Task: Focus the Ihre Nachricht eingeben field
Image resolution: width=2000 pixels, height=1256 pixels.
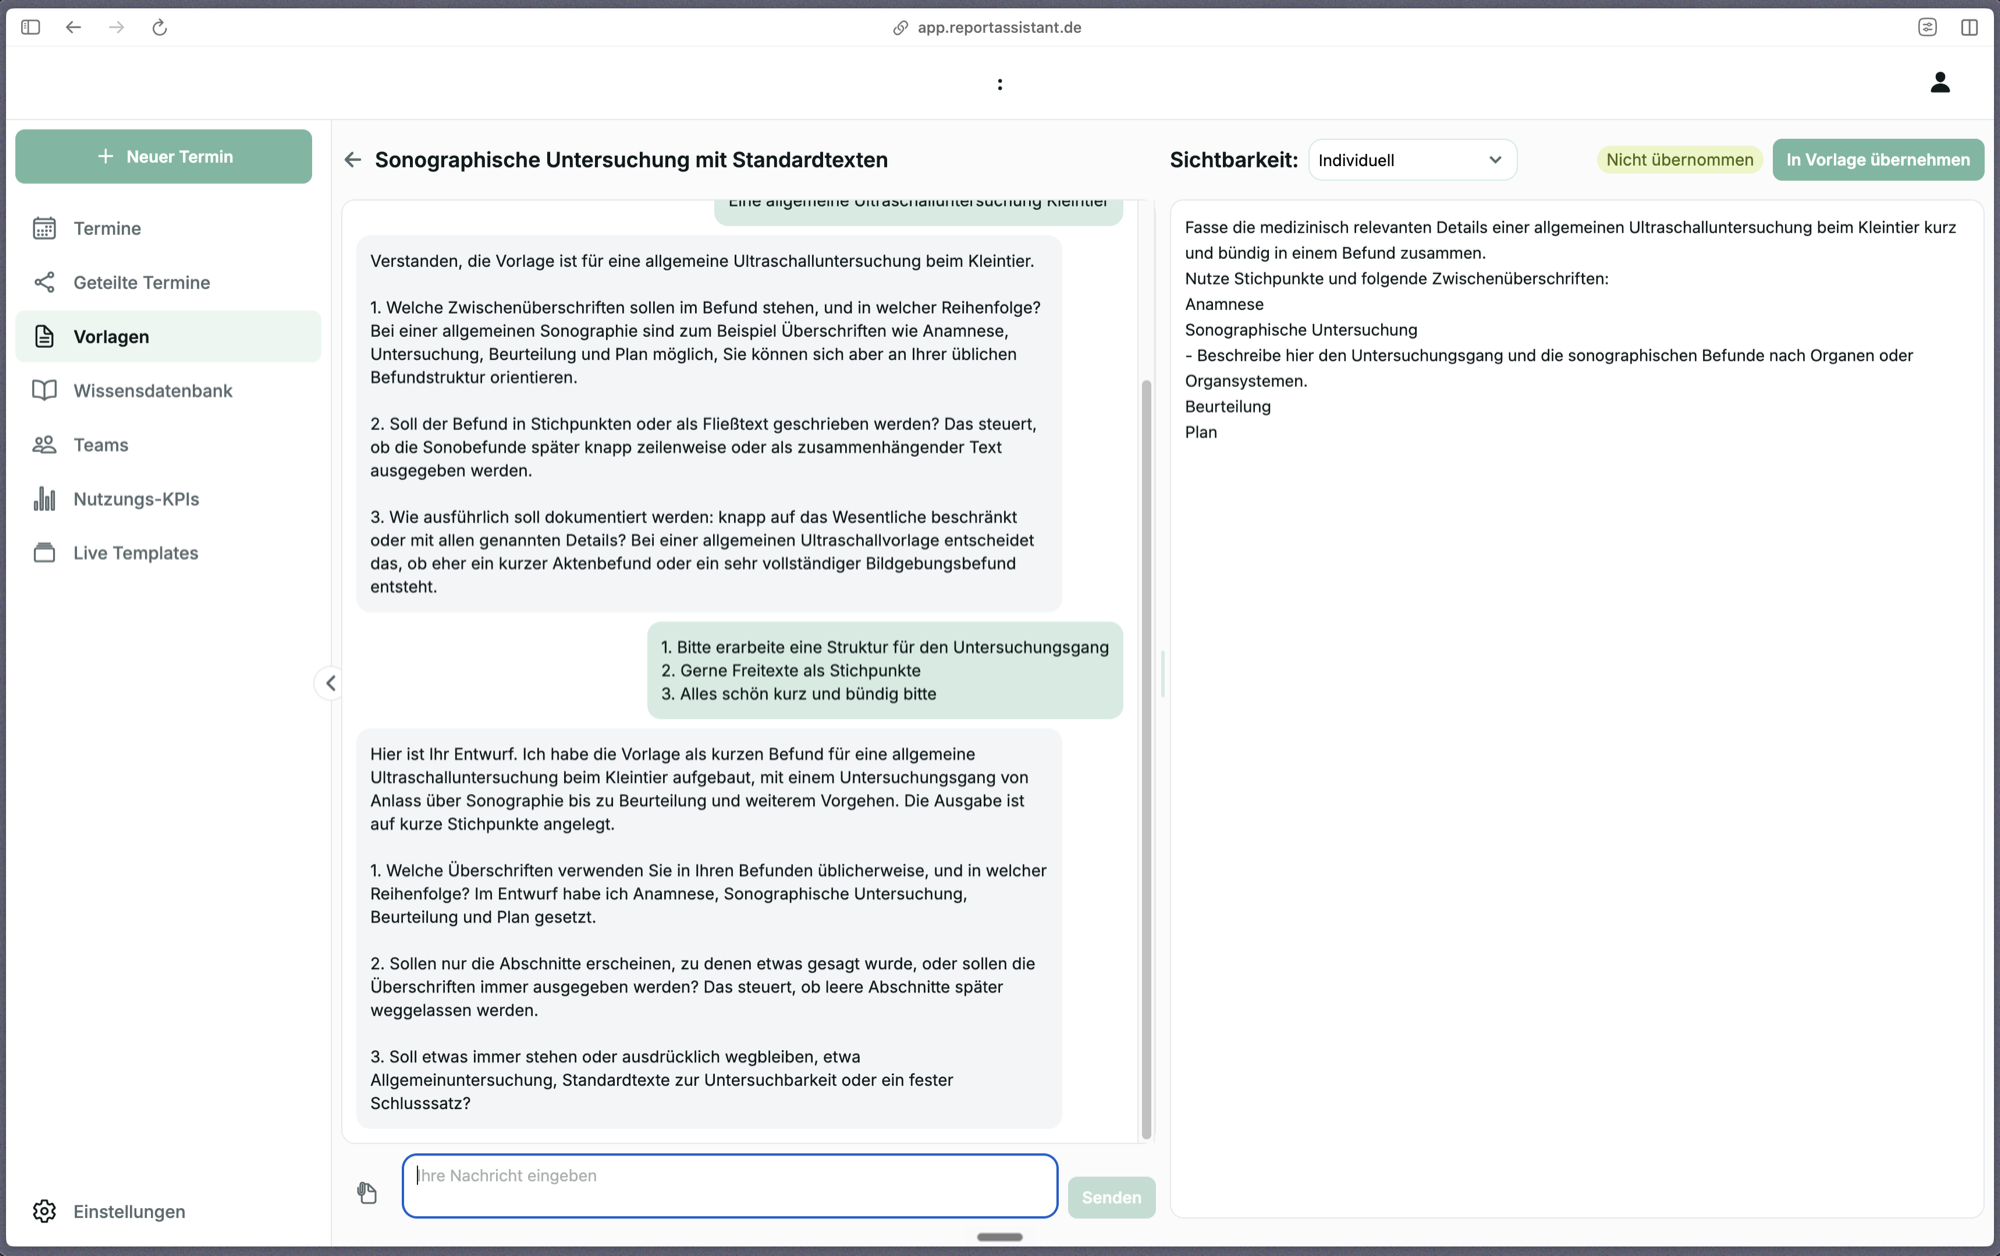Action: 730,1186
